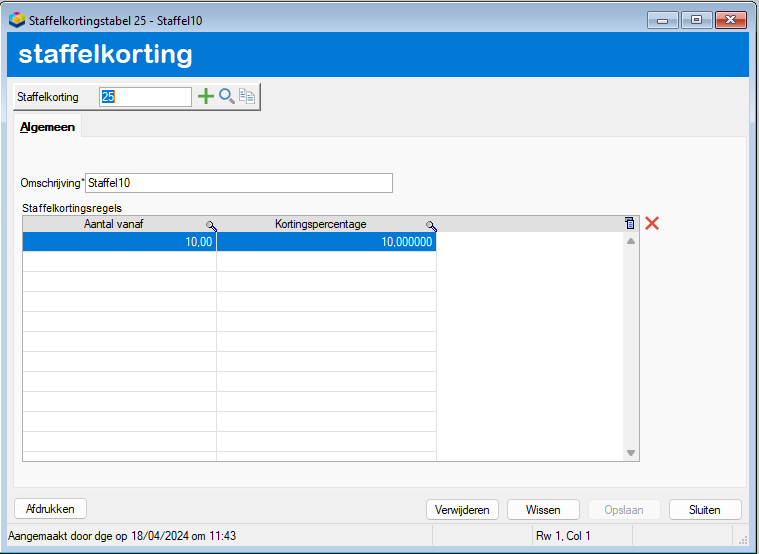759x554 pixels.
Task: Click the filter magnifier in Kortingspercentage header
Action: [x=431, y=226]
